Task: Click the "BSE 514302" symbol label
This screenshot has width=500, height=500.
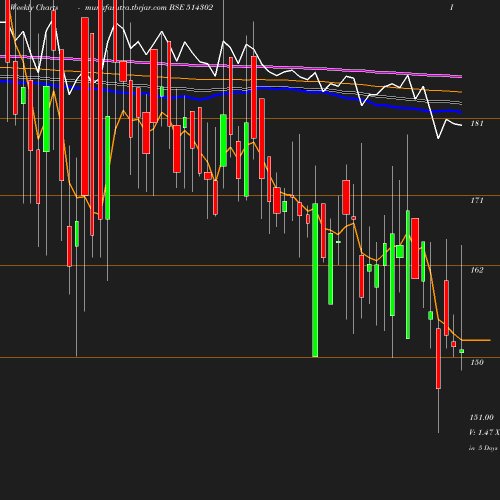Action: (191, 7)
